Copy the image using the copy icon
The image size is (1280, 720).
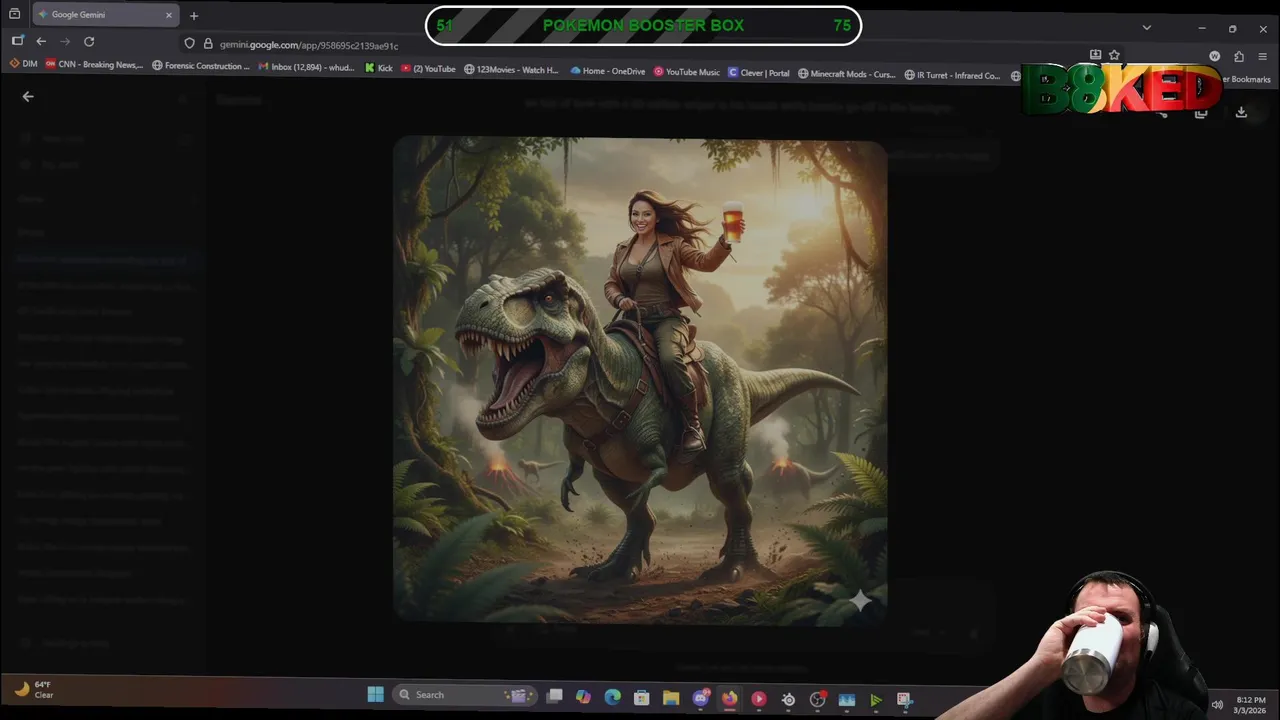pos(1201,113)
